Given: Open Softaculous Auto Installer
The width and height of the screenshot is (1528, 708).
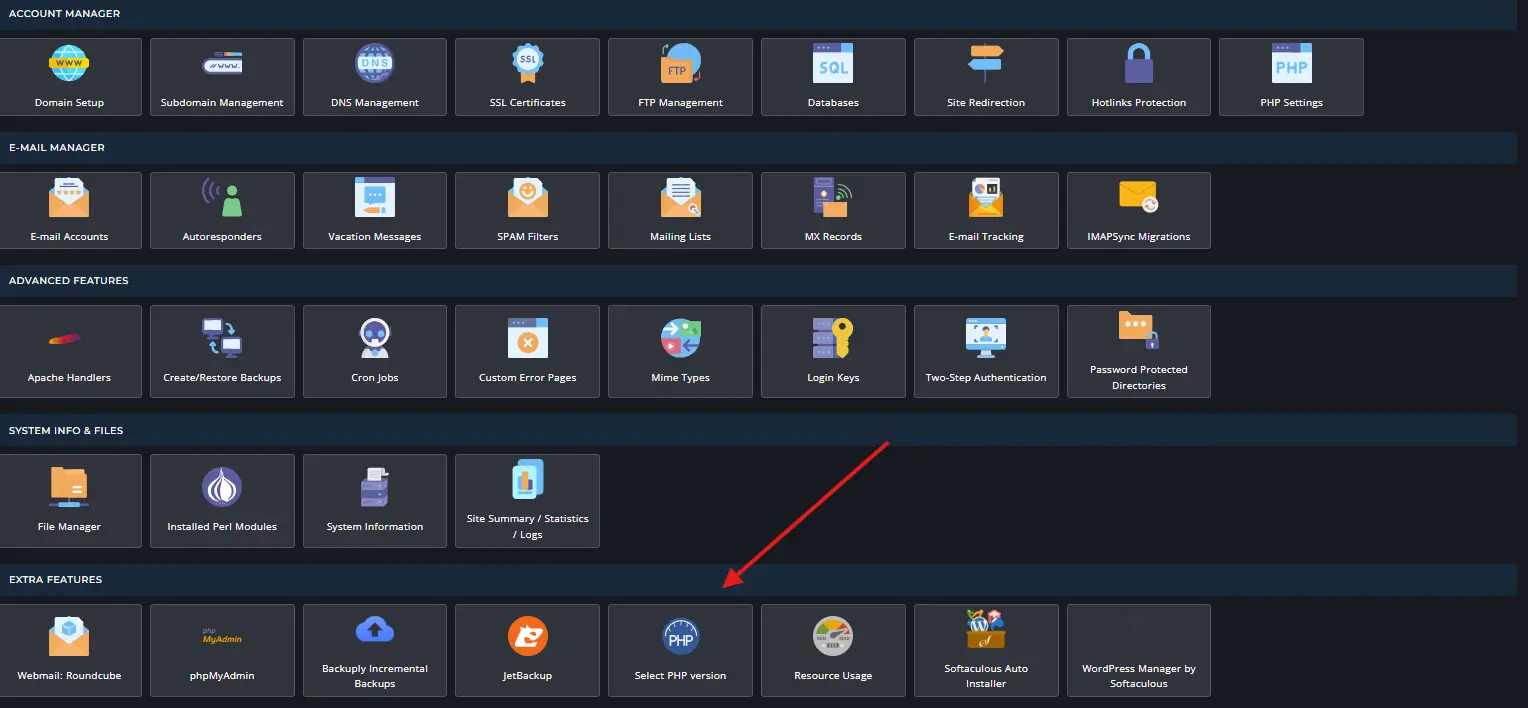Looking at the screenshot, I should pyautogui.click(x=986, y=650).
